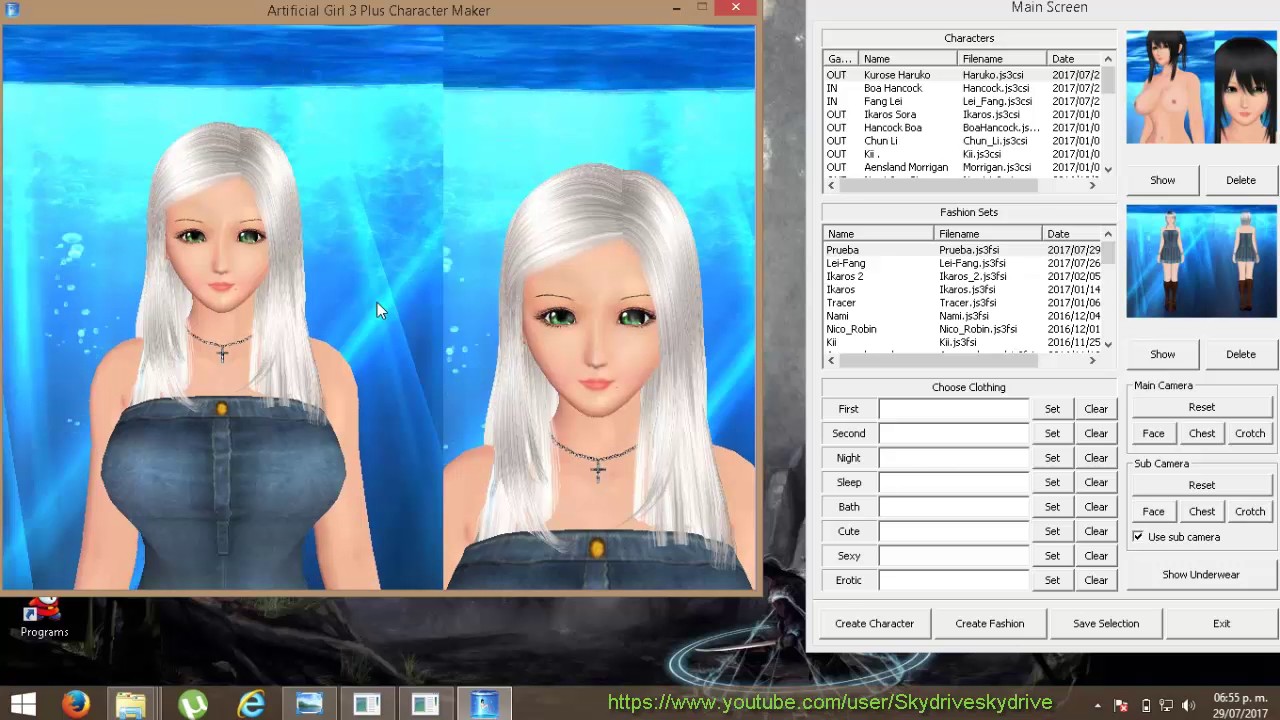This screenshot has width=1280, height=720.
Task: Clear the Sexy clothing slot
Action: click(x=1096, y=556)
